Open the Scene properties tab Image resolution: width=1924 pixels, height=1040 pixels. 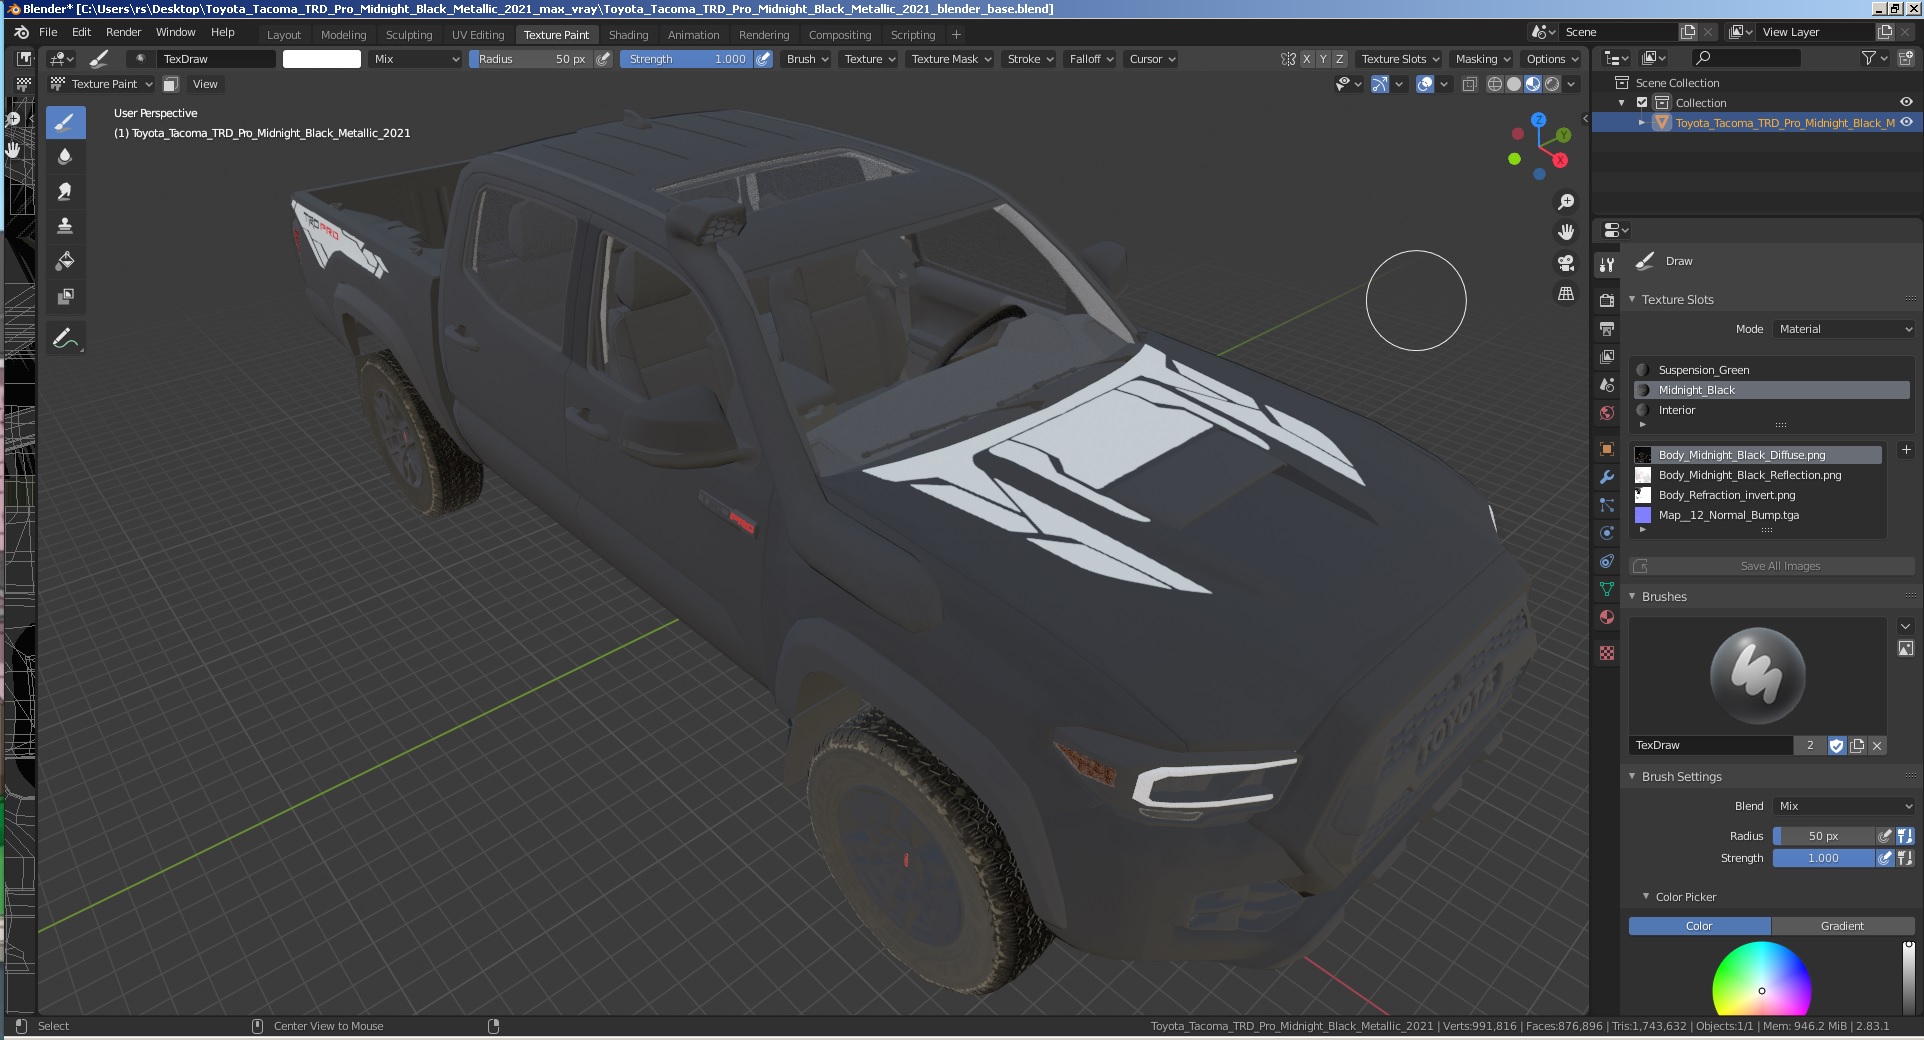tap(1607, 384)
